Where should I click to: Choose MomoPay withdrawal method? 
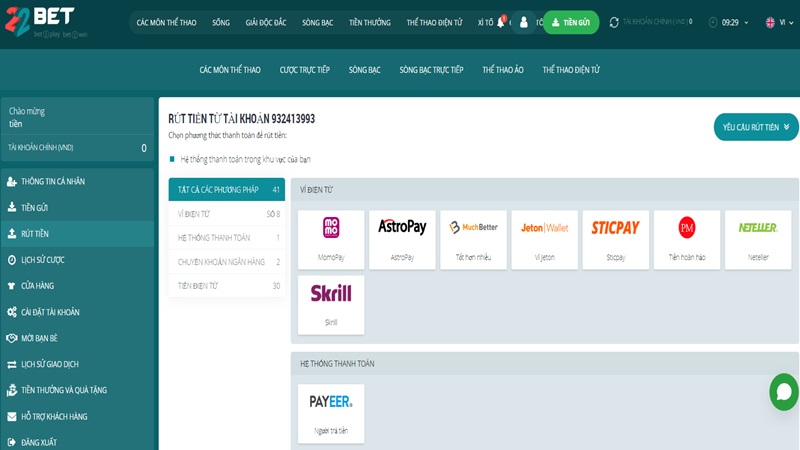[x=331, y=239]
